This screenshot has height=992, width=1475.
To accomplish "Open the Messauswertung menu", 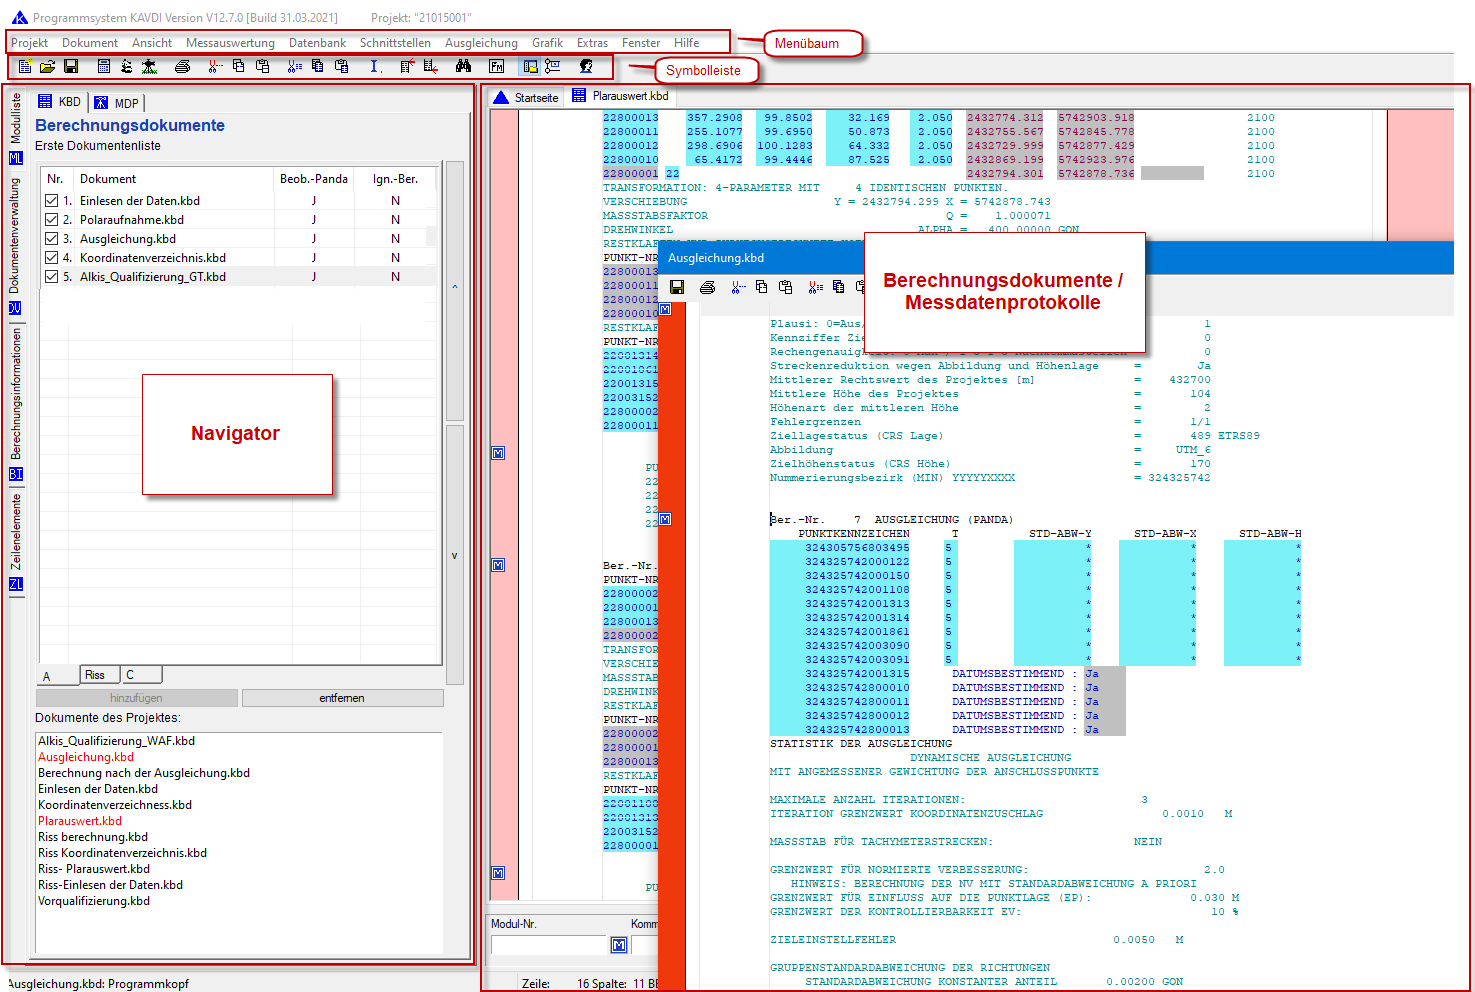I will click(x=230, y=43).
